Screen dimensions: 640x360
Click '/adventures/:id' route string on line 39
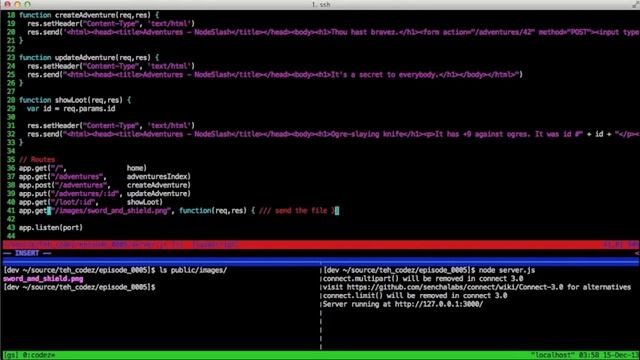85,194
